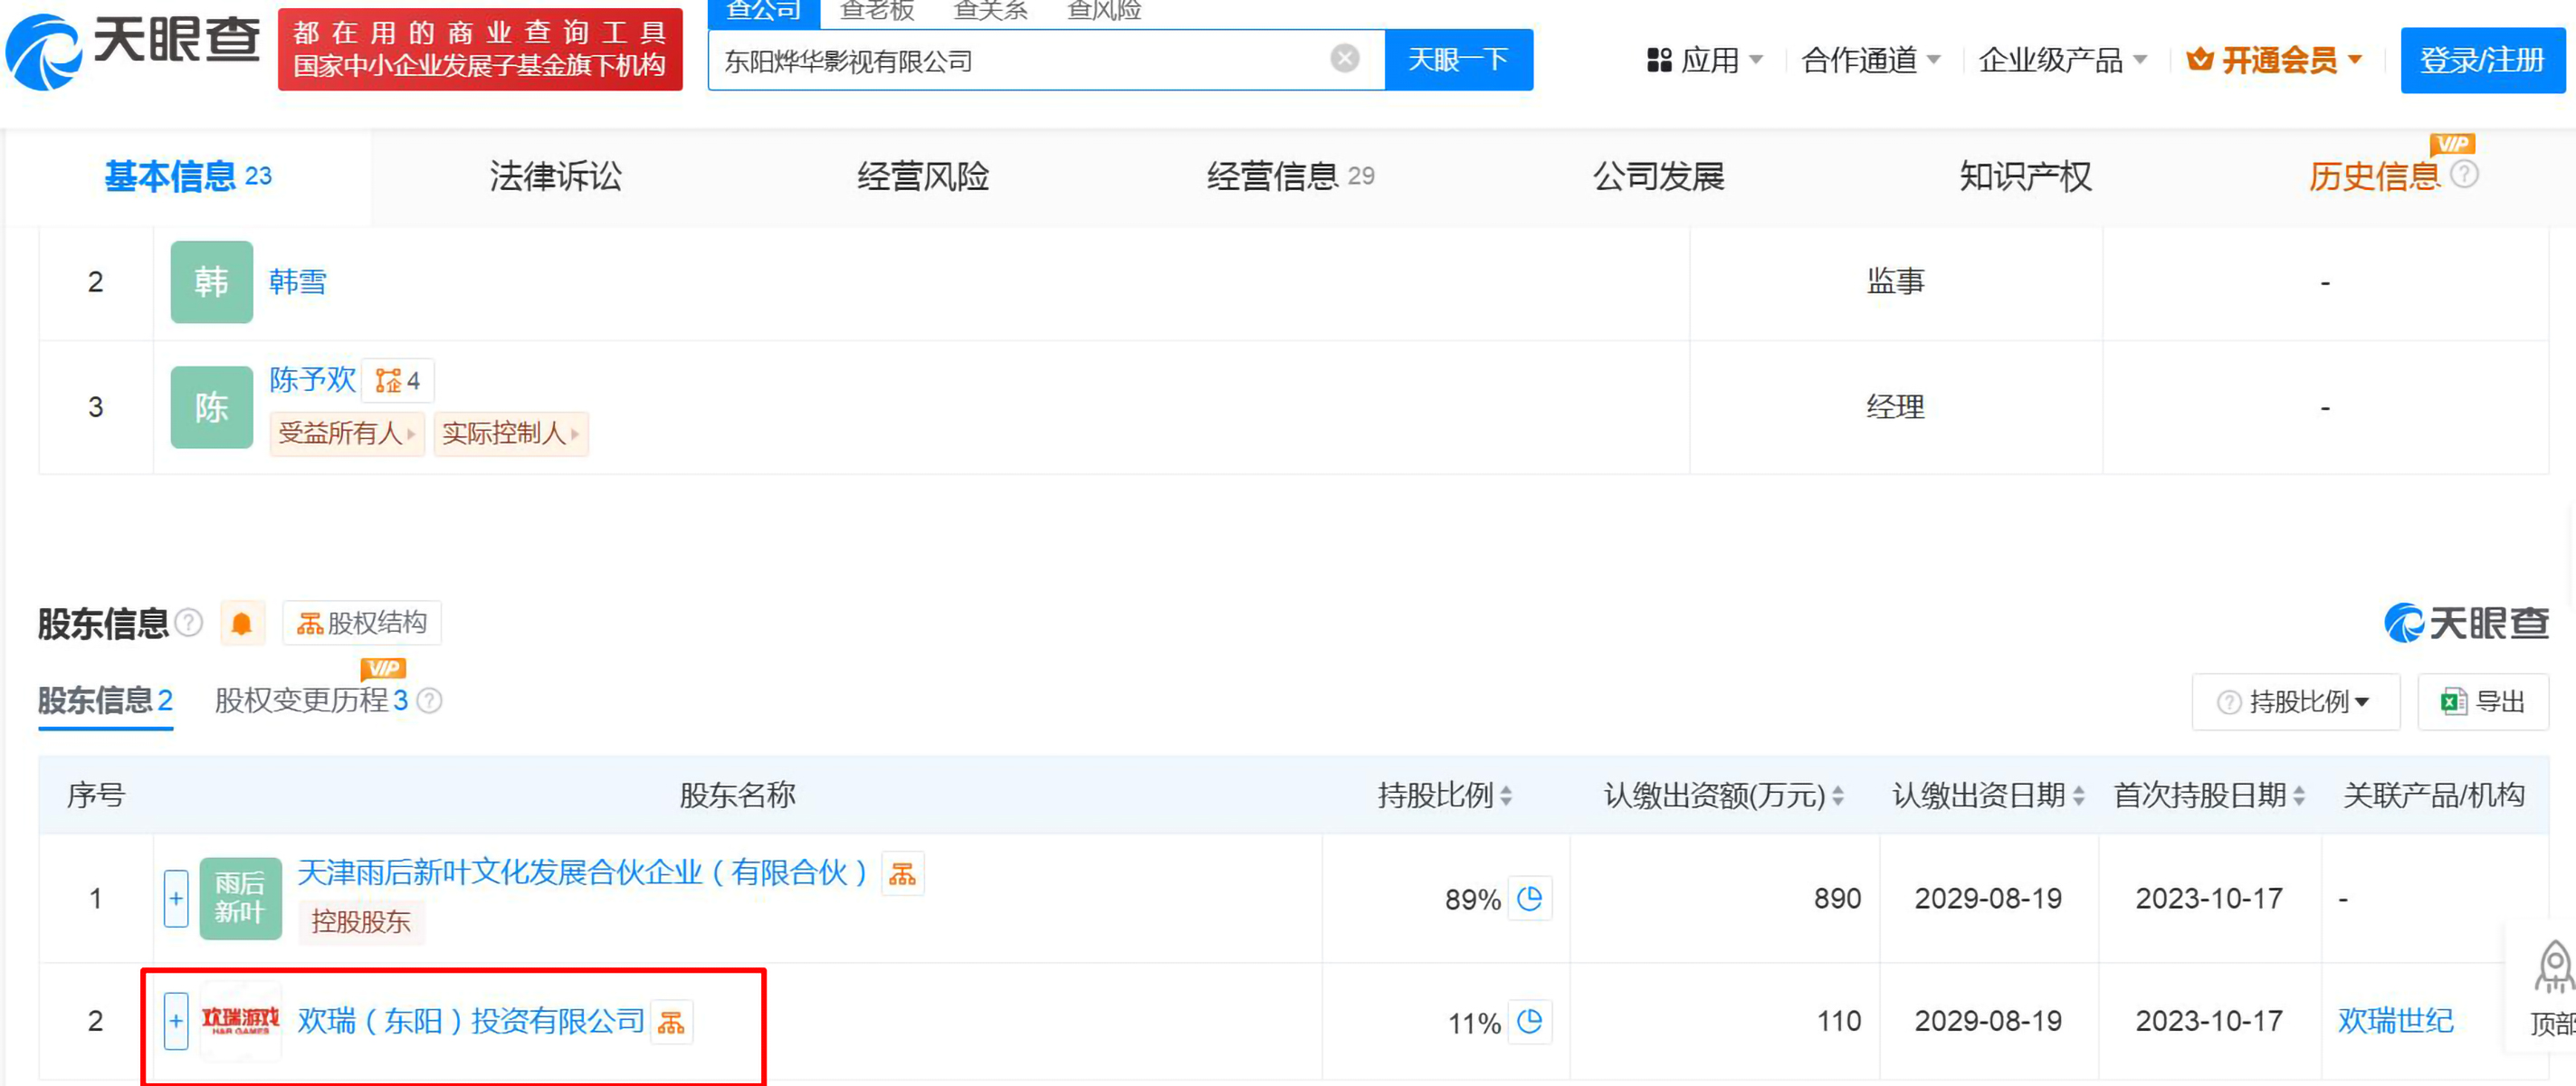Open the 陈予欢 profile link

[x=312, y=380]
